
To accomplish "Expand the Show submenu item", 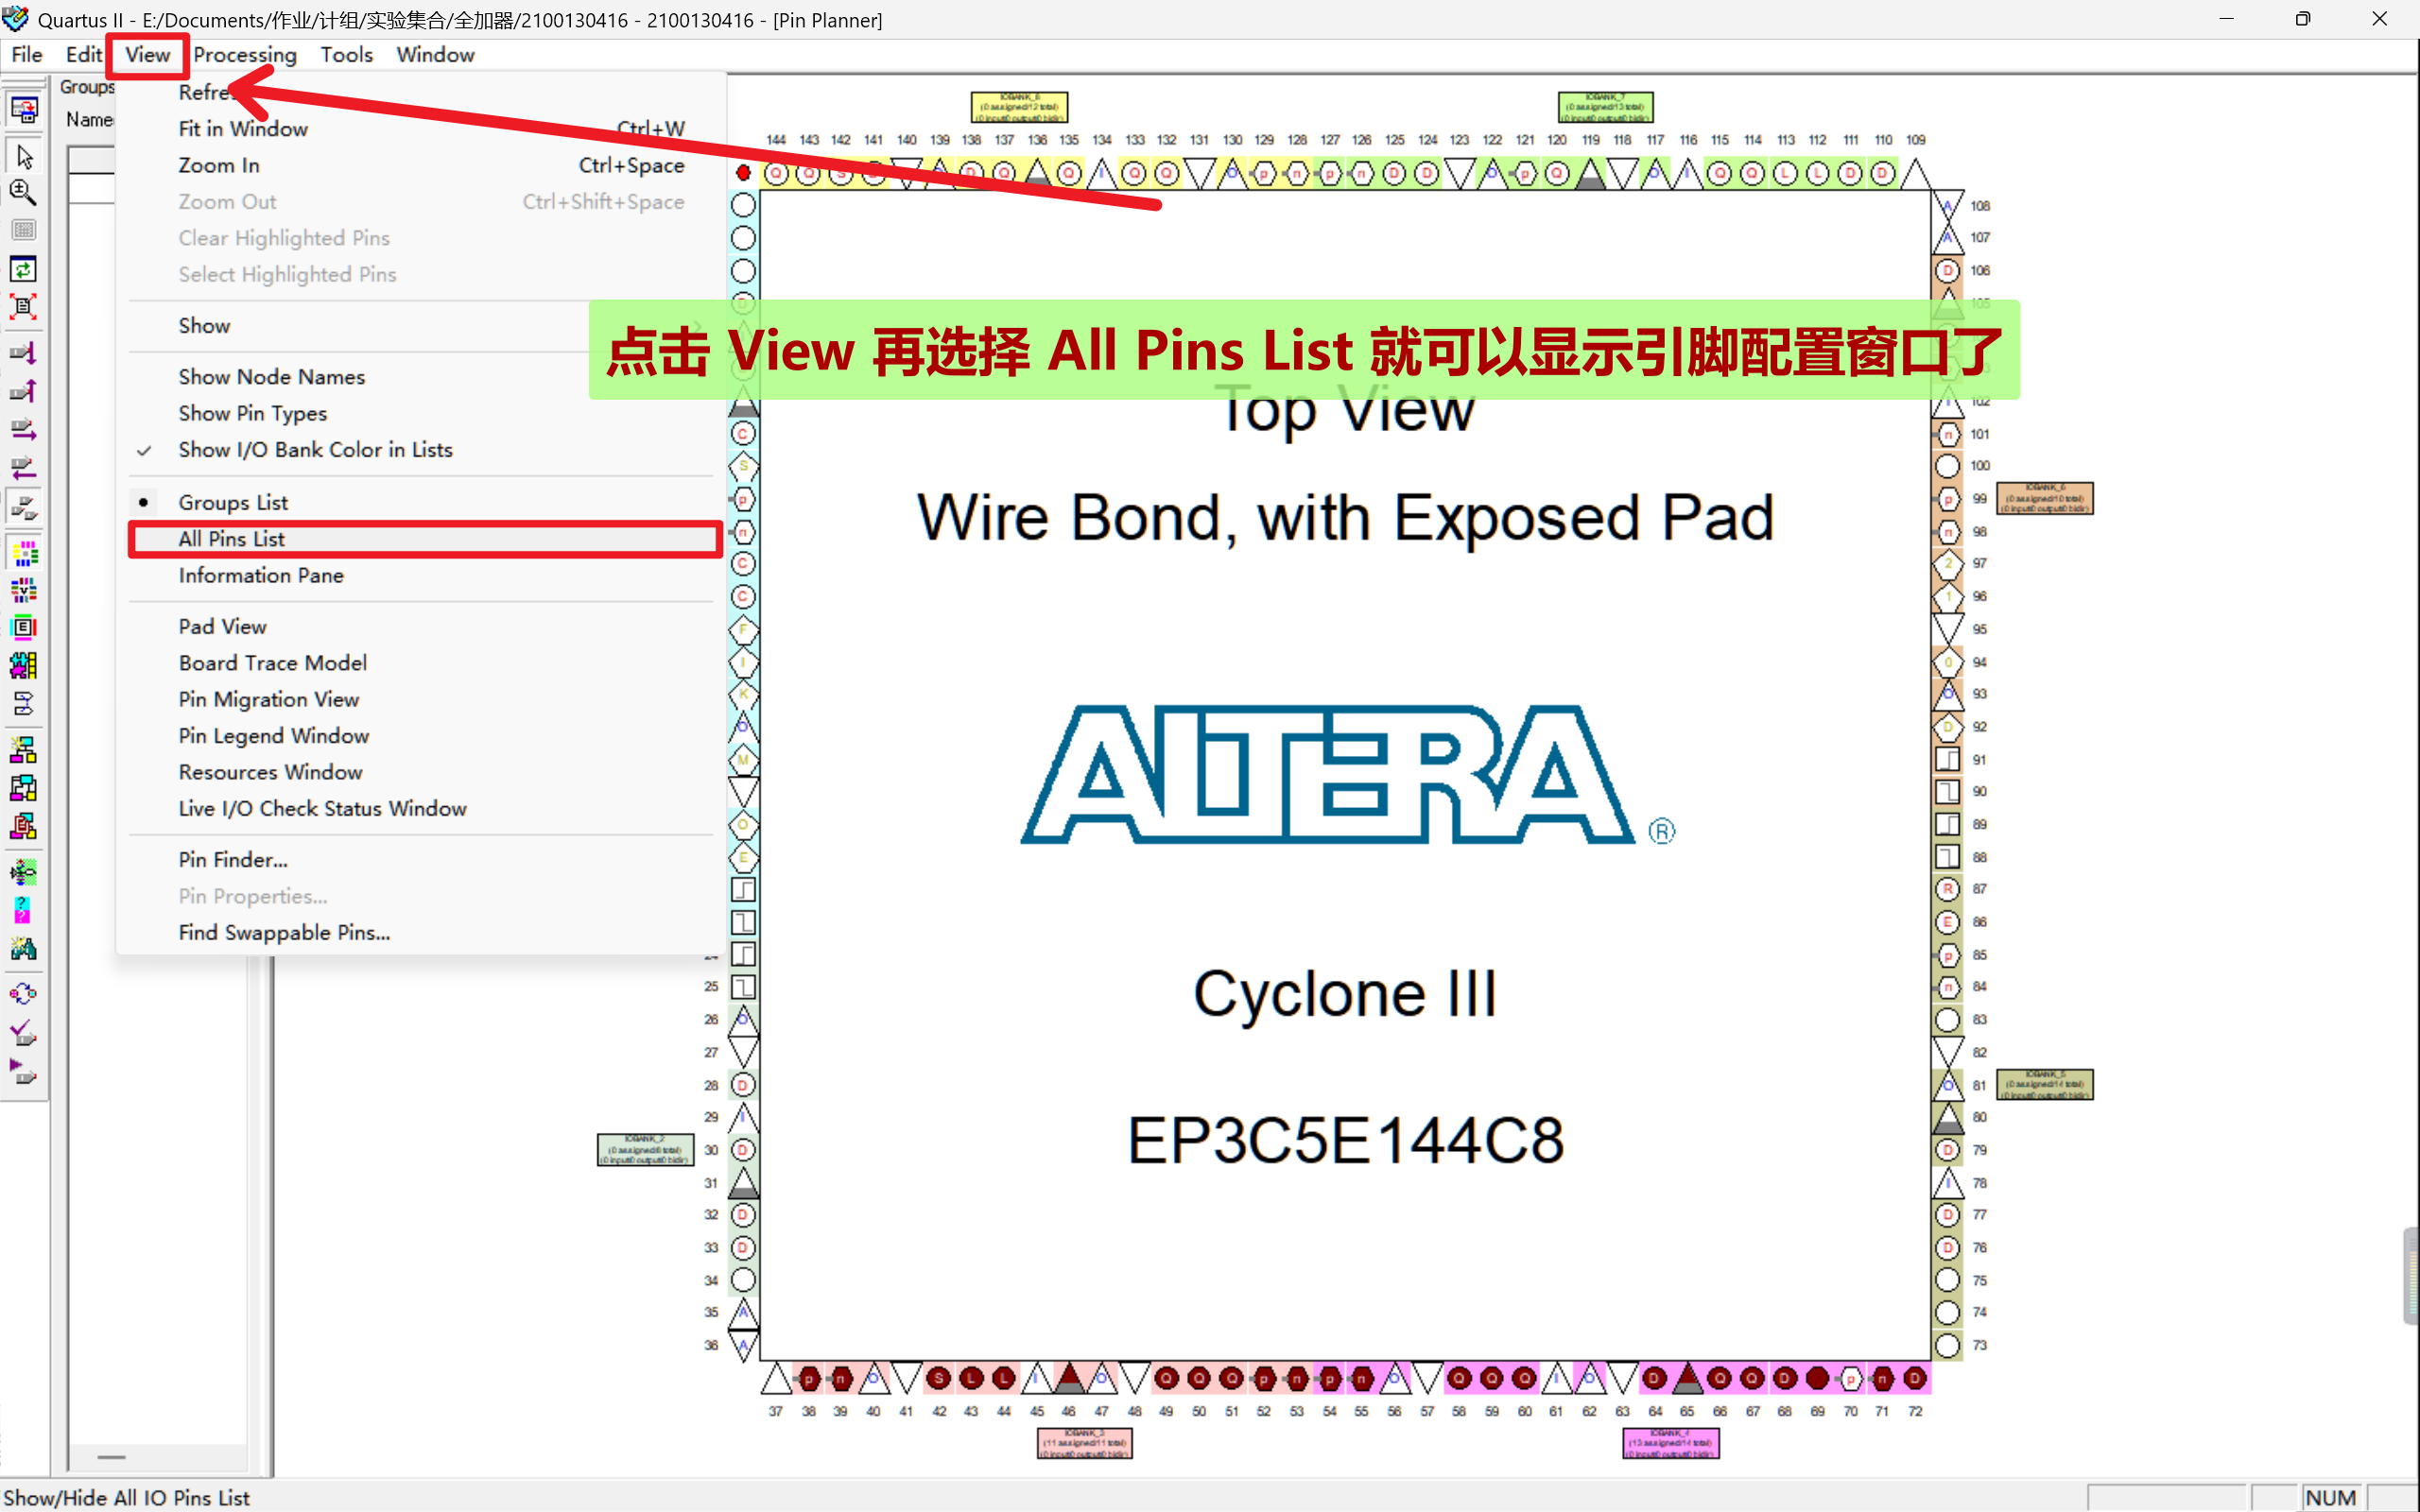I will point(204,324).
